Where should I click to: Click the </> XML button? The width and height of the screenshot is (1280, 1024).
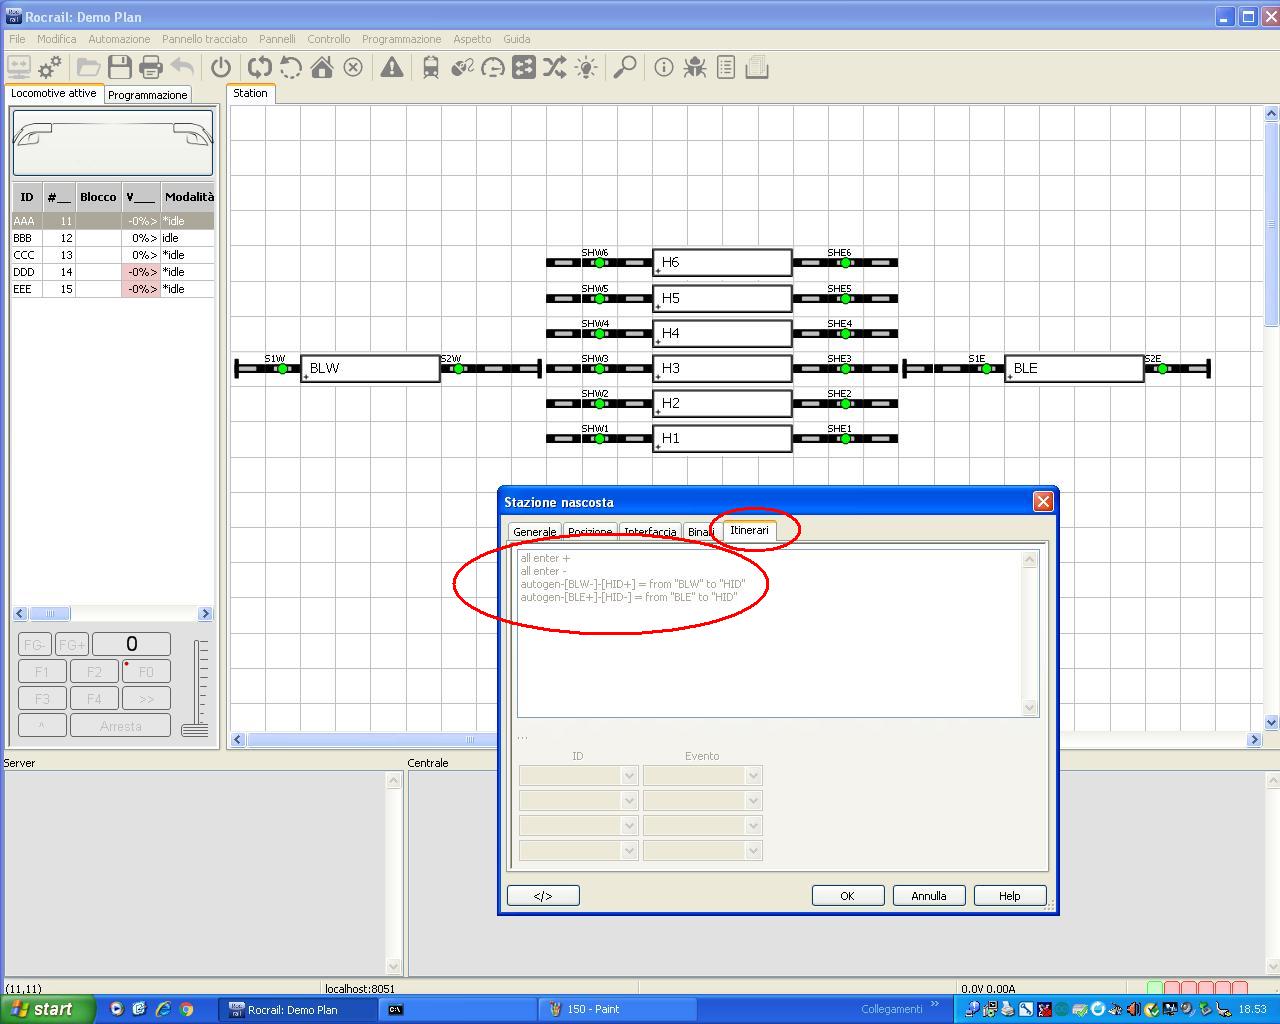point(543,896)
